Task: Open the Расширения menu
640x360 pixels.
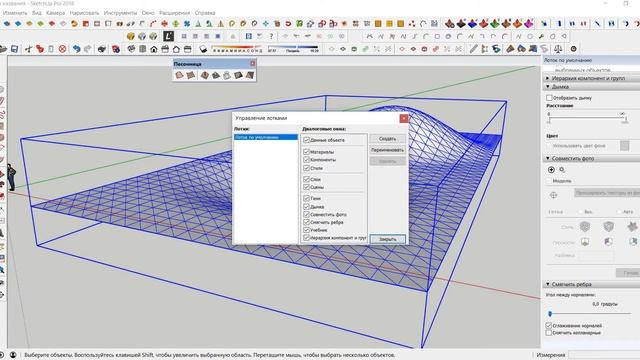Action: click(174, 13)
